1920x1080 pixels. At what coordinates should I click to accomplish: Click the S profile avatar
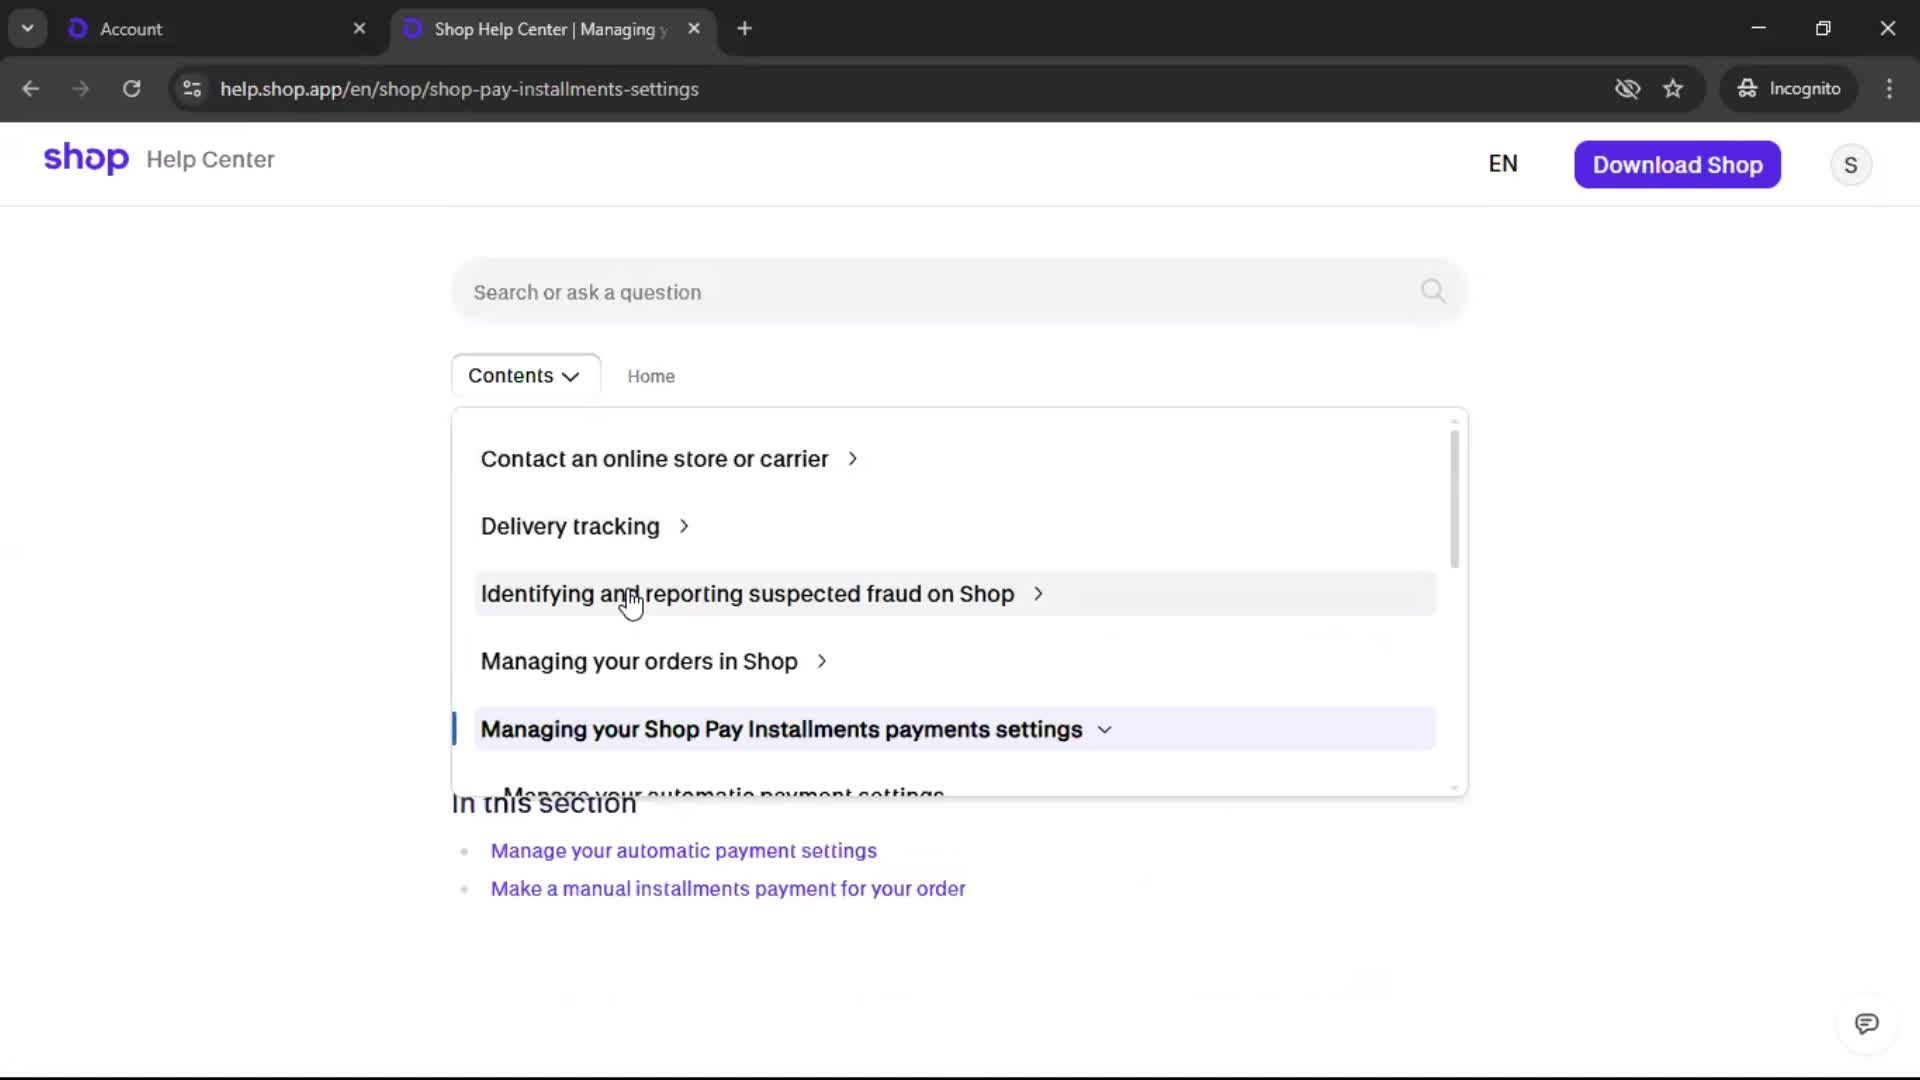click(x=1850, y=165)
